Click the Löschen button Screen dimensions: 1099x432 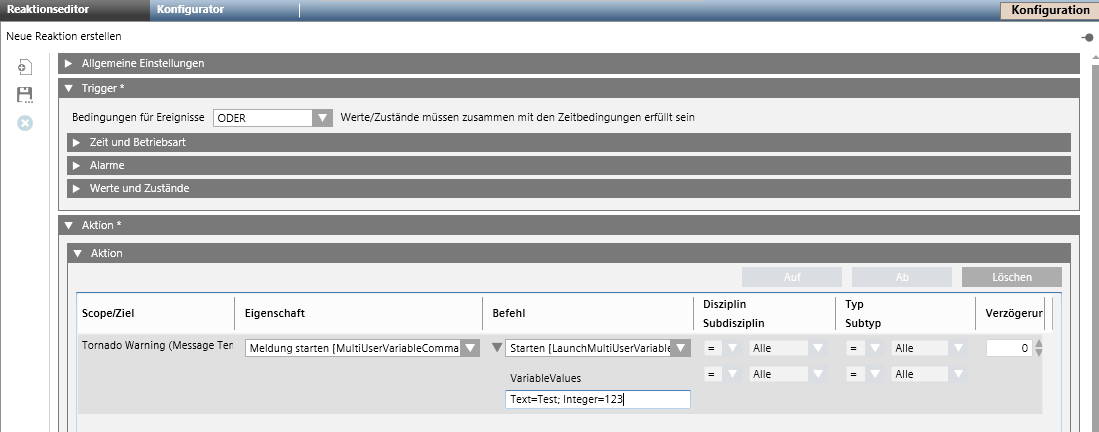click(x=1011, y=276)
